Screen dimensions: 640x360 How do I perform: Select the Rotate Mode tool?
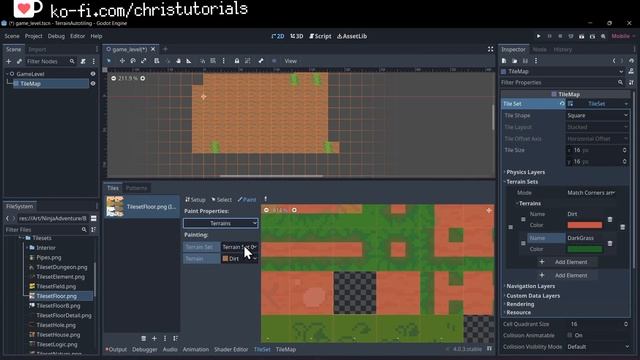tap(133, 61)
